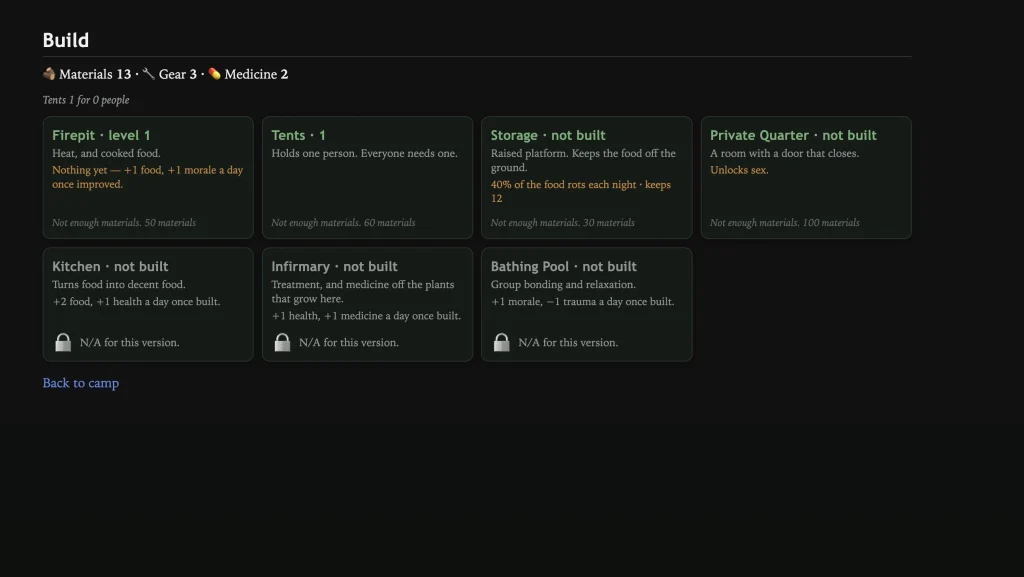
Task: Click '+1 health, +1 medicine a day' text
Action: (x=366, y=316)
